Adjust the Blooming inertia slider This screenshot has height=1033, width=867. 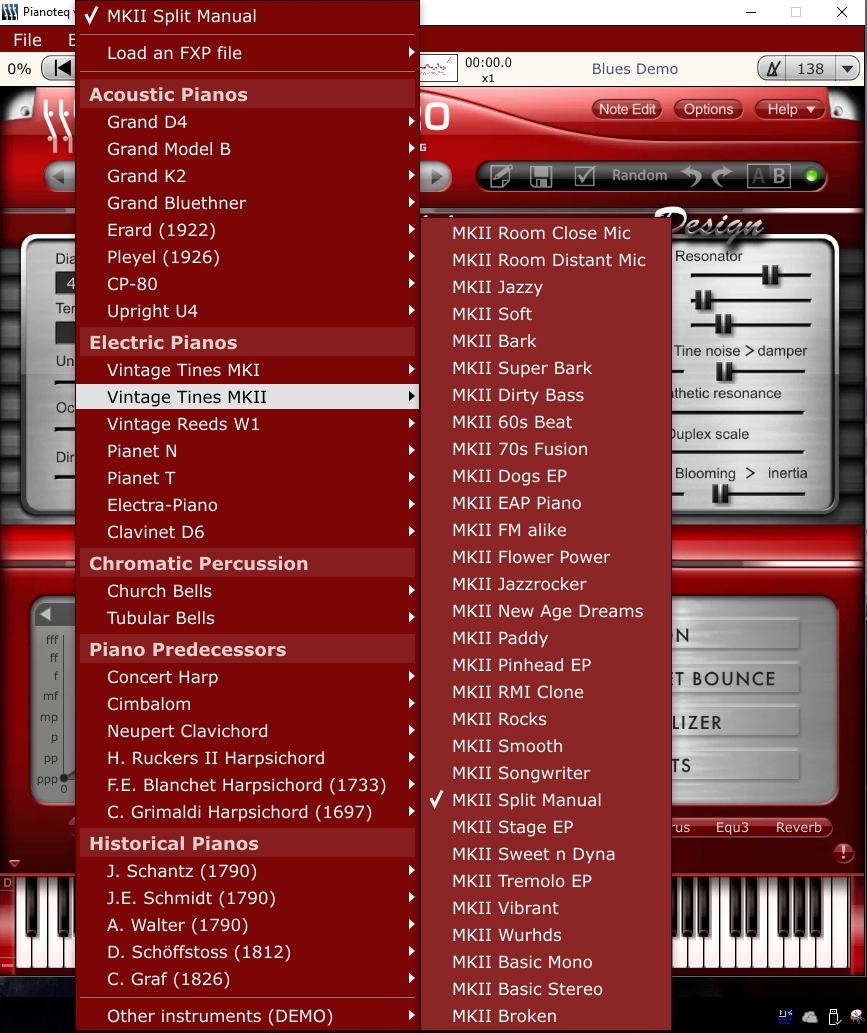(x=721, y=493)
